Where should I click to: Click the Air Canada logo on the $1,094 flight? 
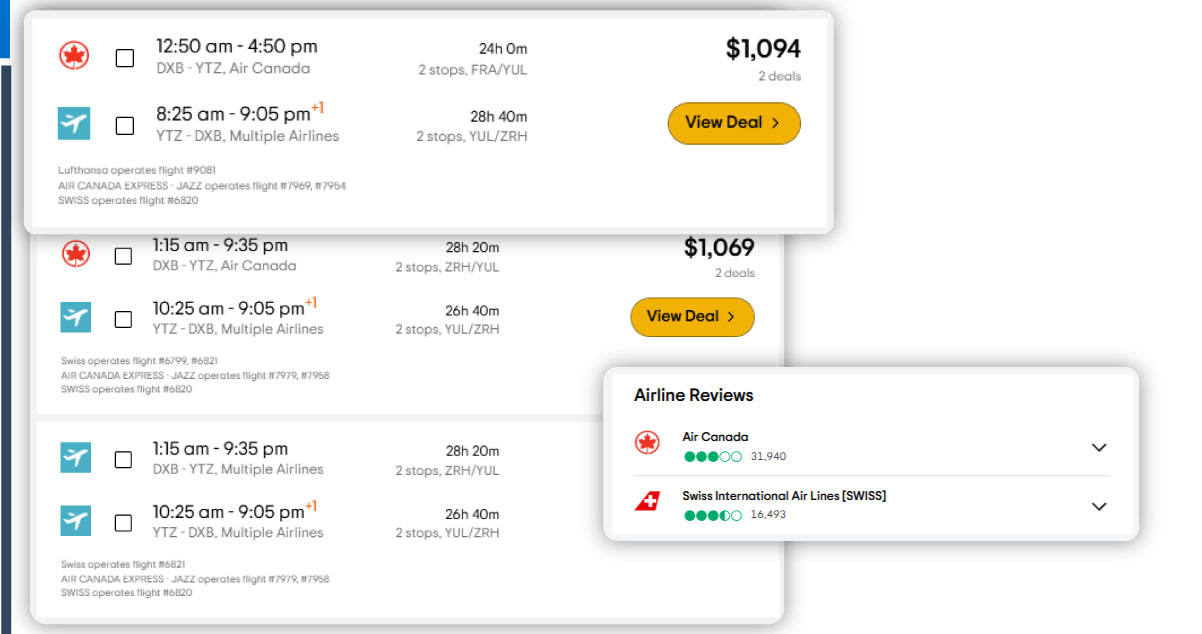[x=75, y=57]
